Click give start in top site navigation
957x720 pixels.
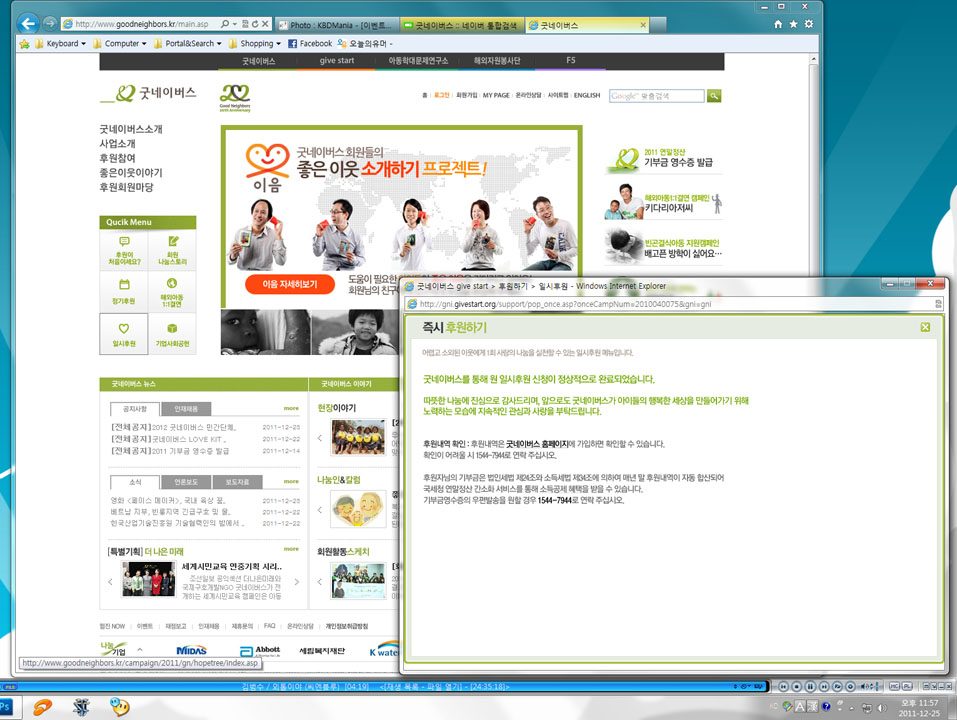pos(336,60)
